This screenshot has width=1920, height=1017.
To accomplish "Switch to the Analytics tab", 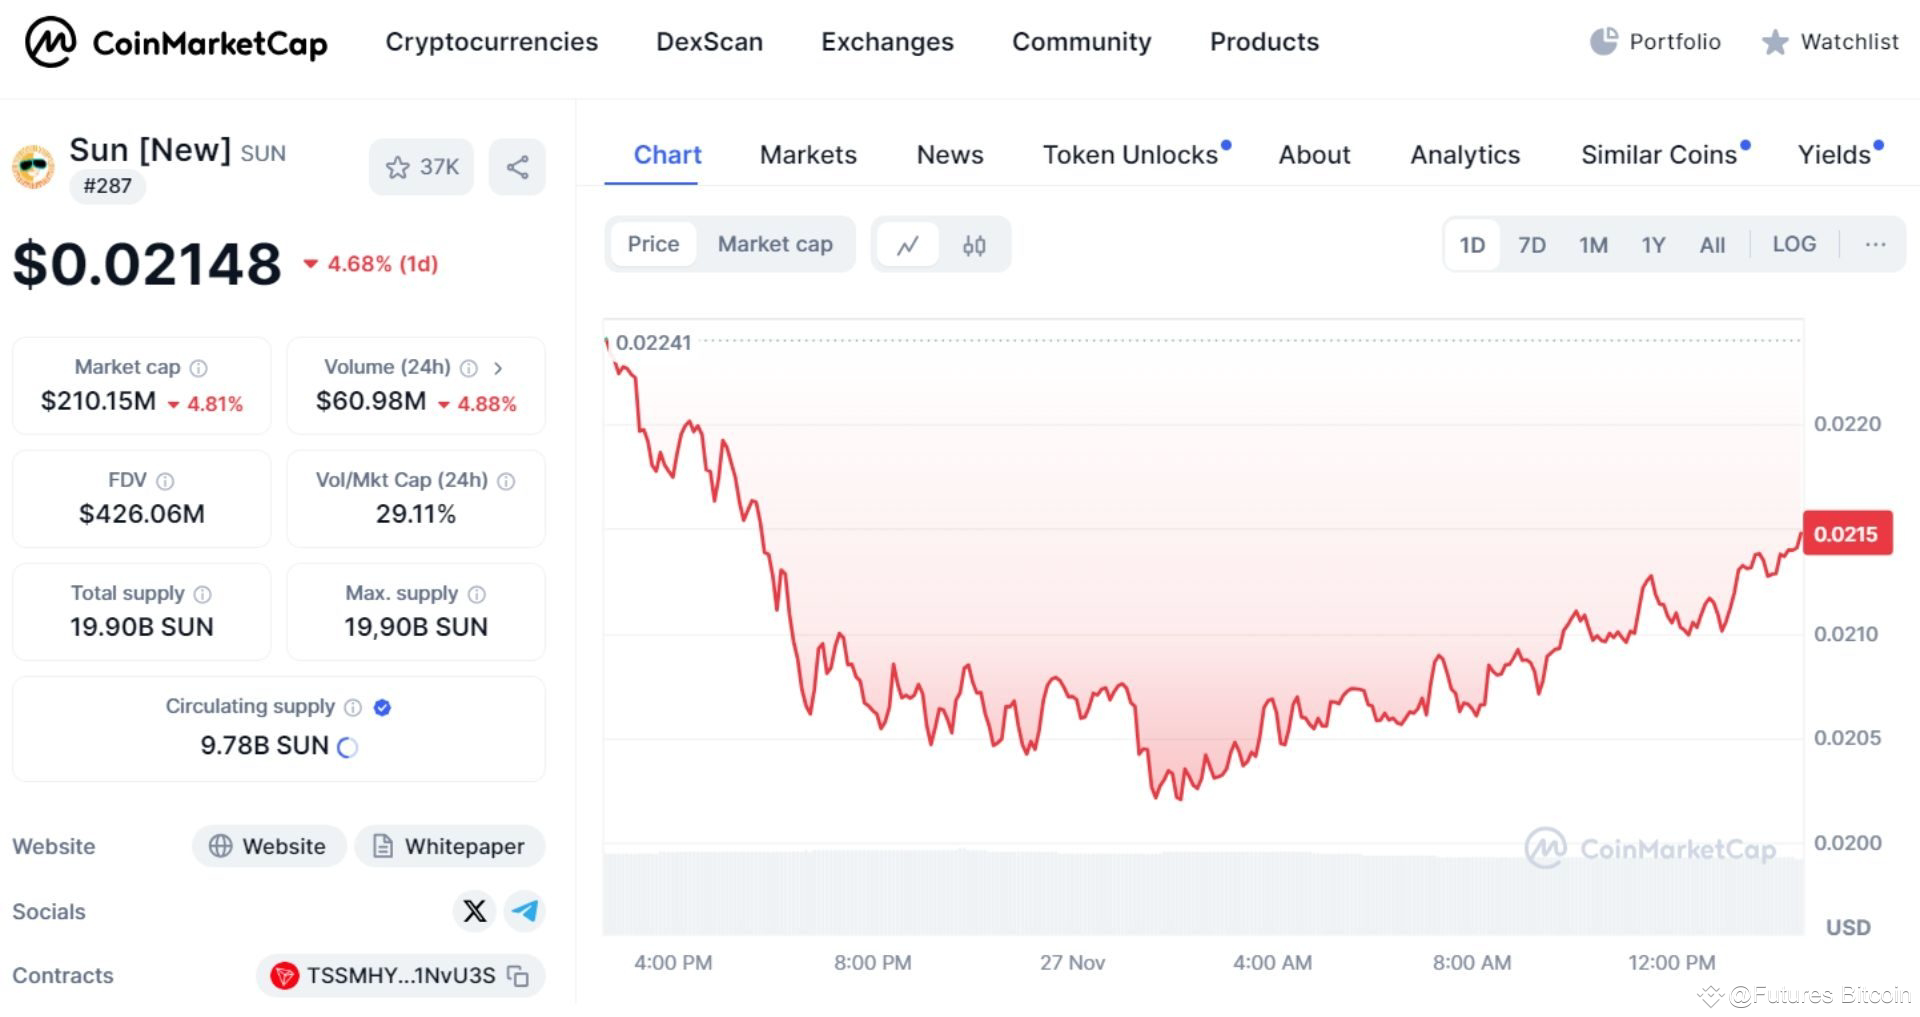I will (1465, 155).
